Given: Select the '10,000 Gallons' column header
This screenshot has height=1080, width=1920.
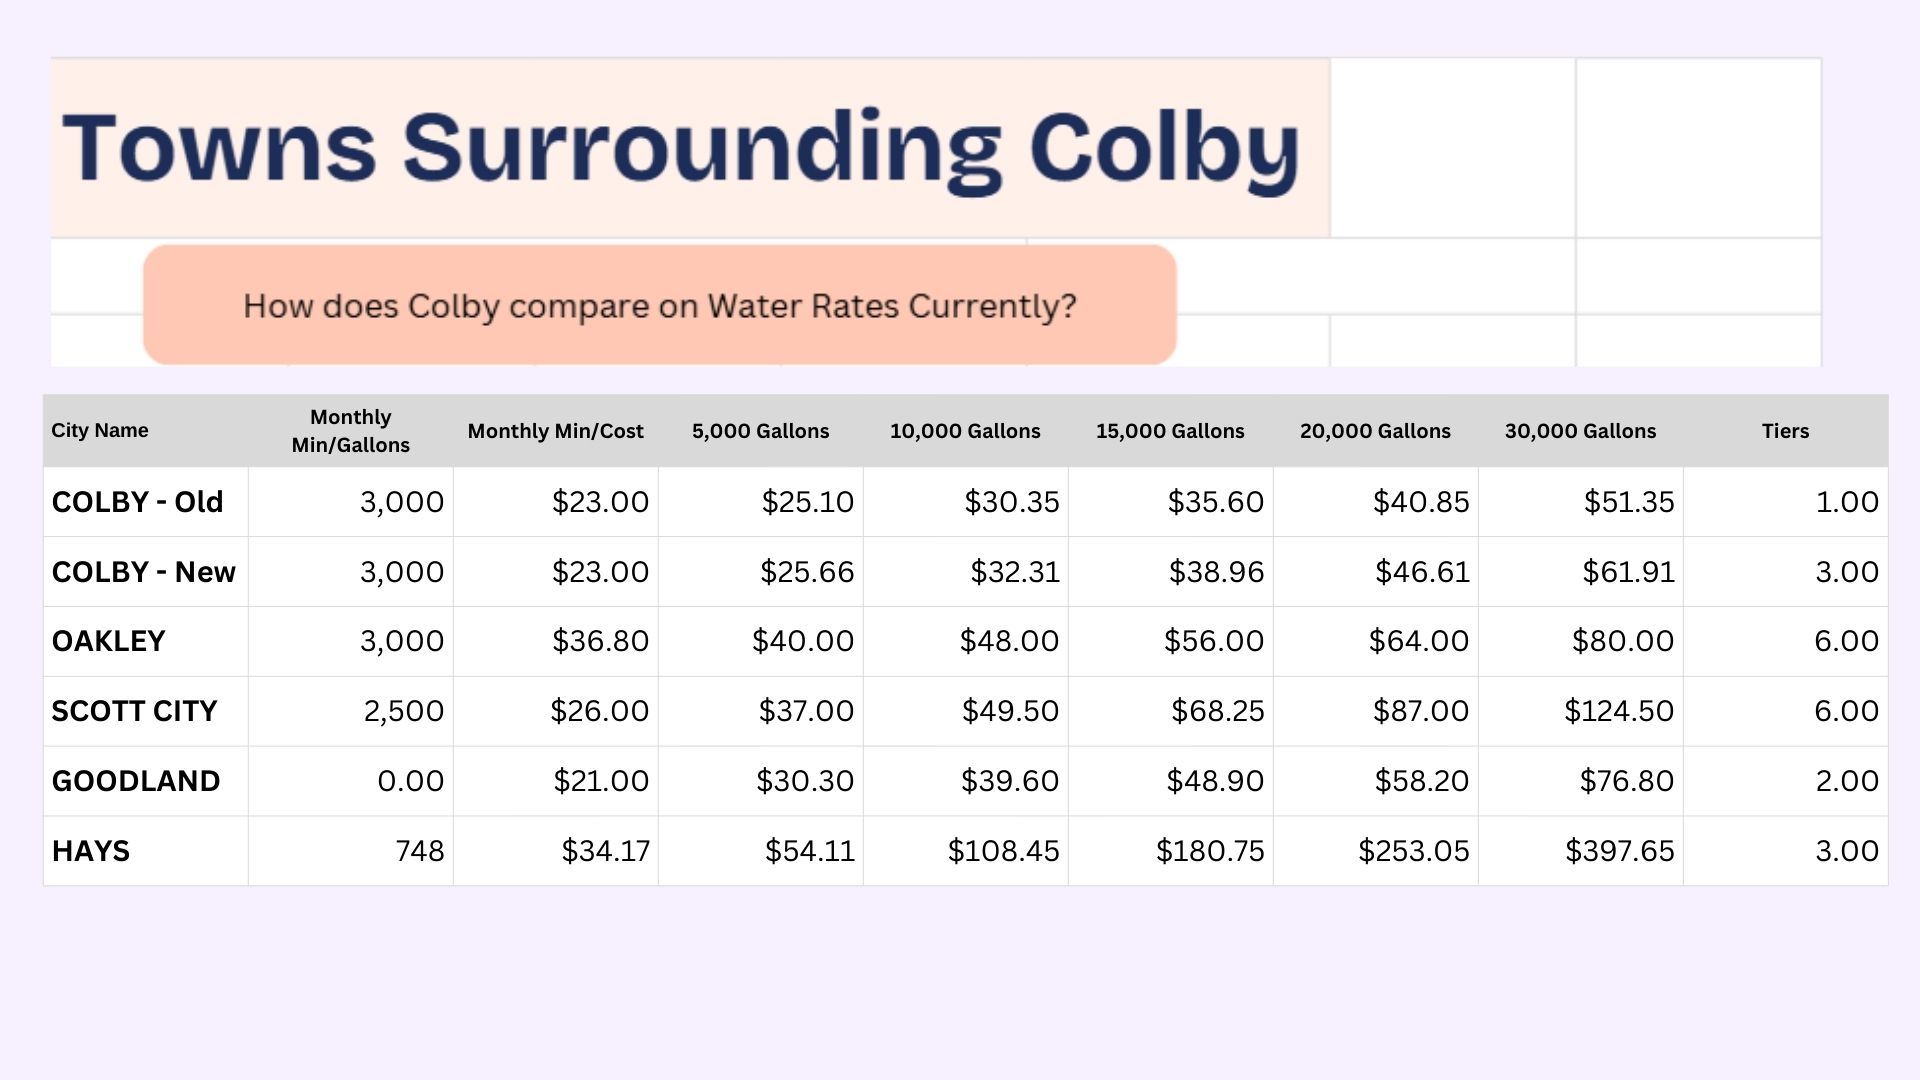Looking at the screenshot, I should pos(965,431).
